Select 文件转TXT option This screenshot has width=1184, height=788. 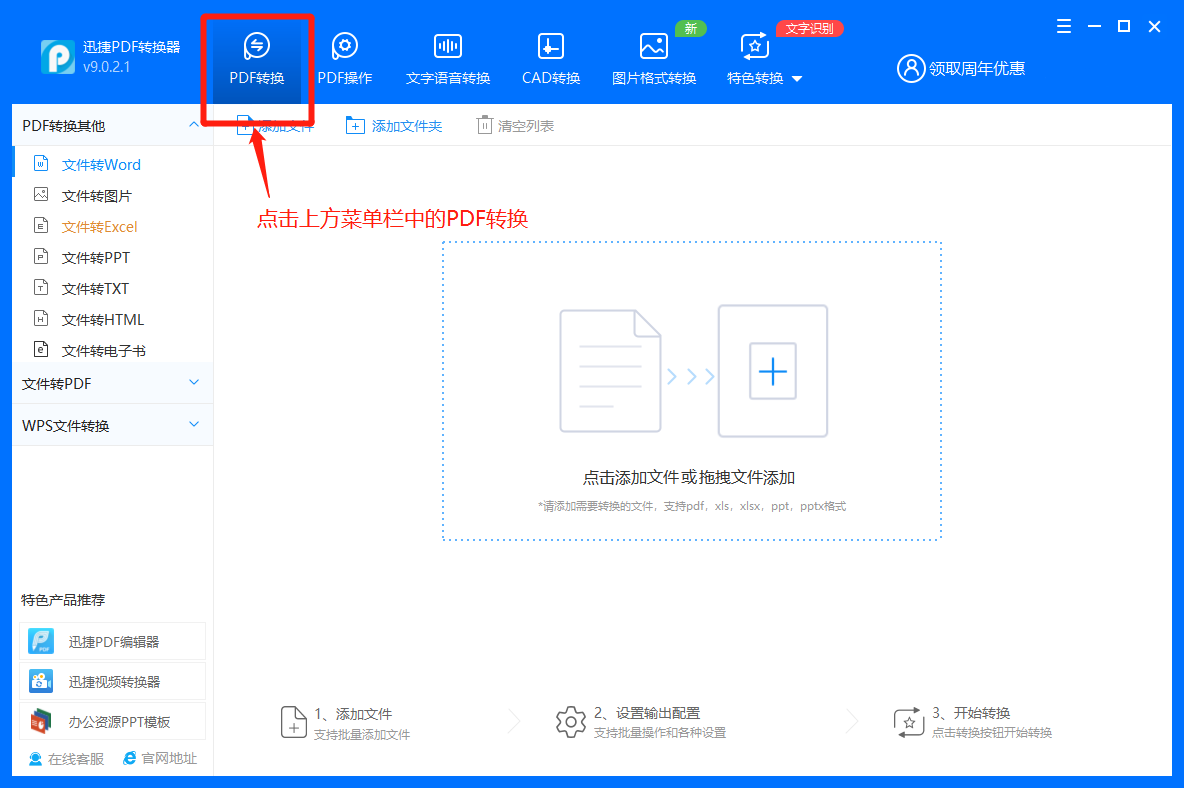(x=95, y=289)
